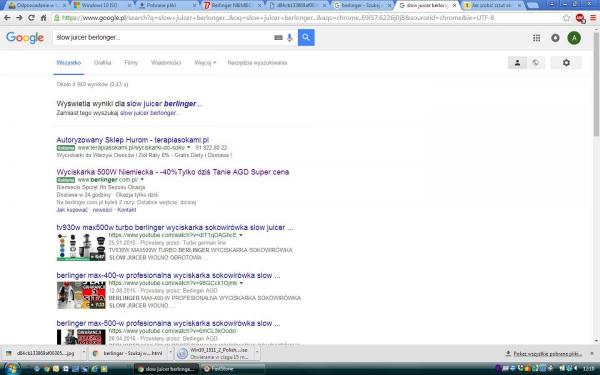Open tv930w max500w turbo berlinger result

[175, 227]
